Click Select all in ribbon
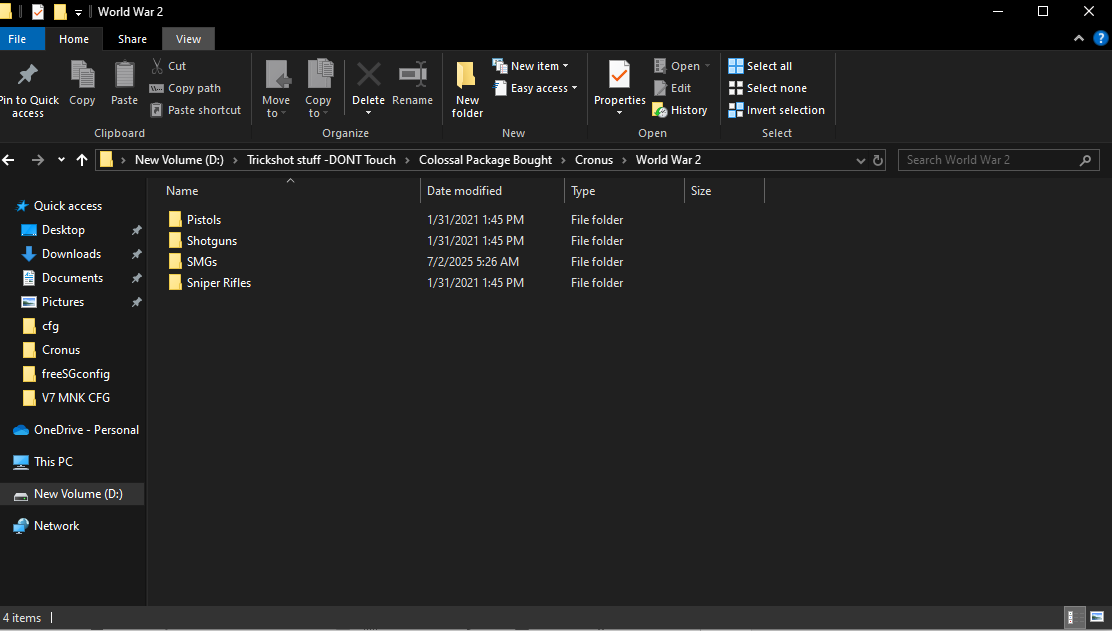This screenshot has height=631, width=1112. tap(760, 66)
